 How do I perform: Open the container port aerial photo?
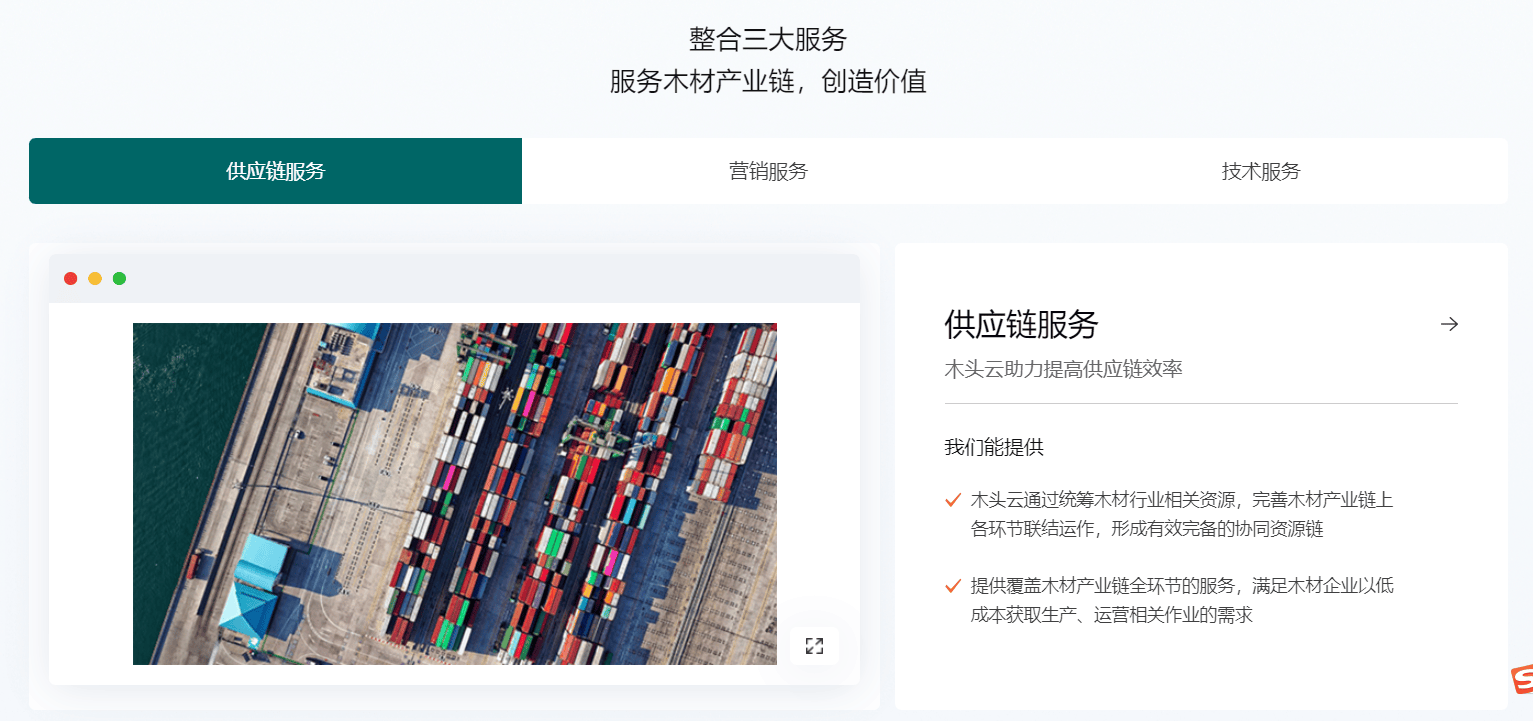click(455, 494)
